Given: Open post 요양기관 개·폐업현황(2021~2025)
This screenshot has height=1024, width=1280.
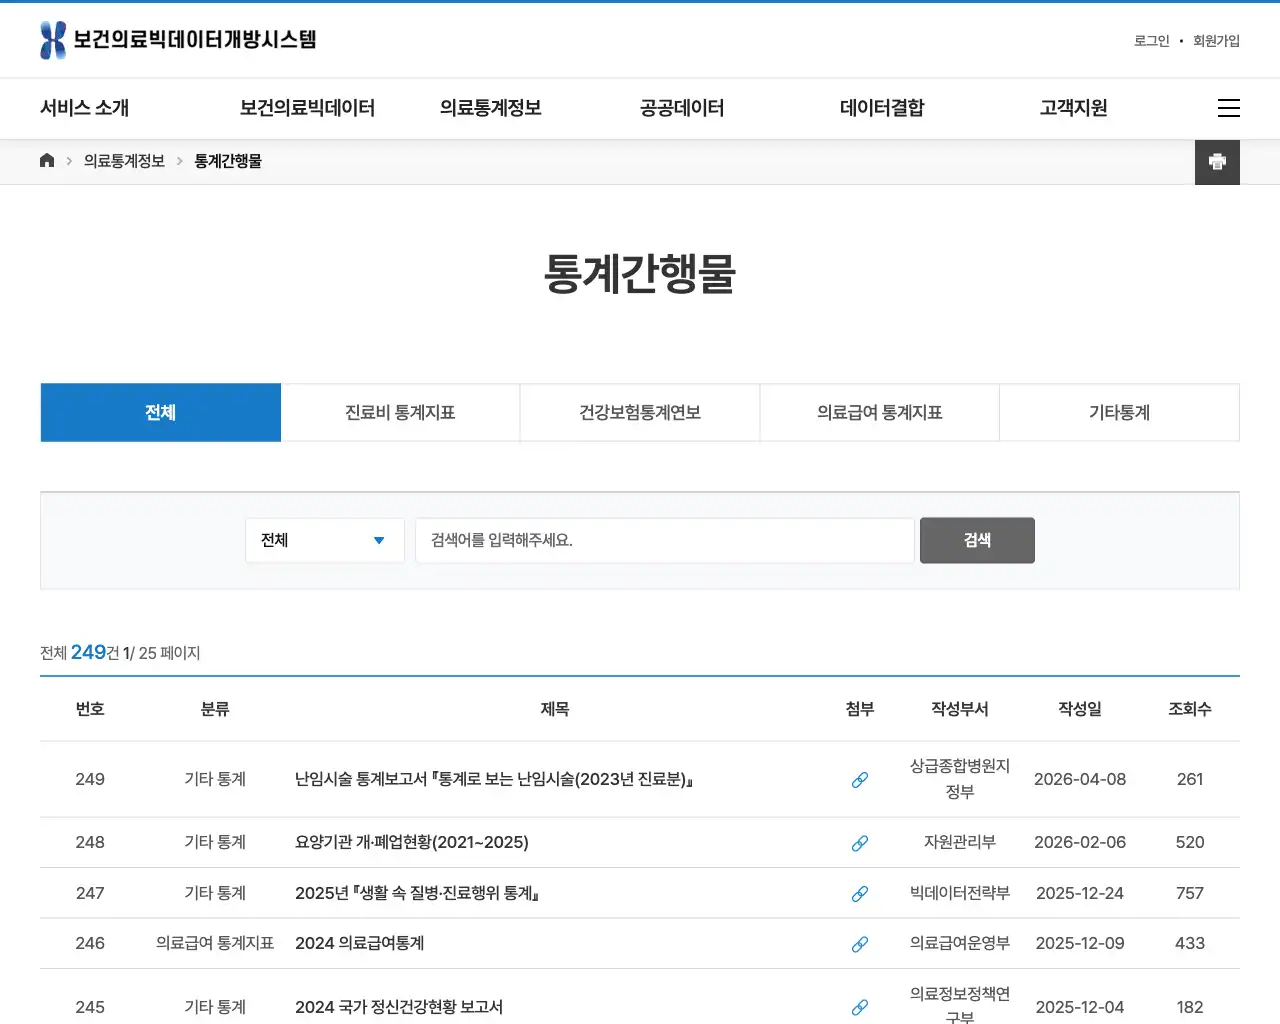Looking at the screenshot, I should point(412,842).
